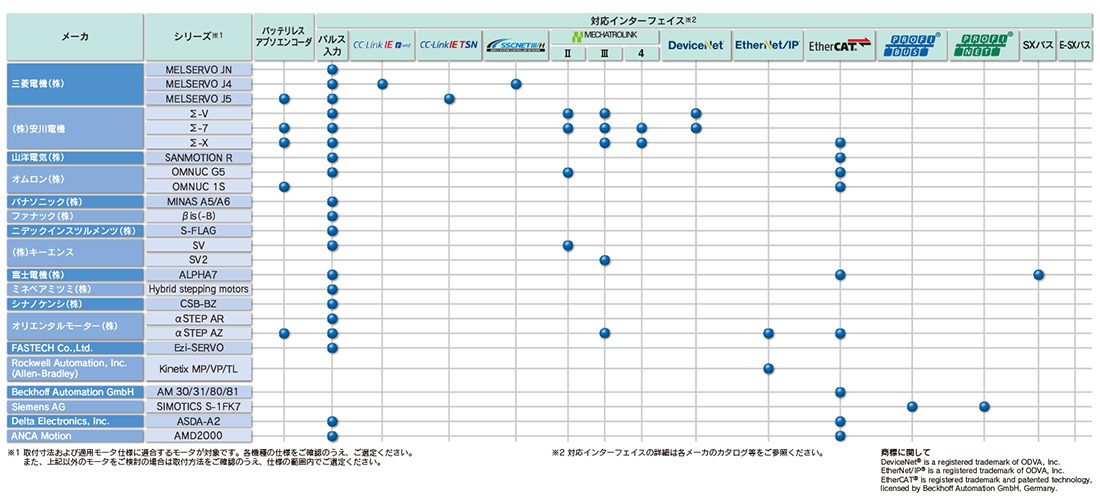Click ASDA-A2 row dot under パルス入力
Screen dimensions: 1100x504
click(x=333, y=421)
